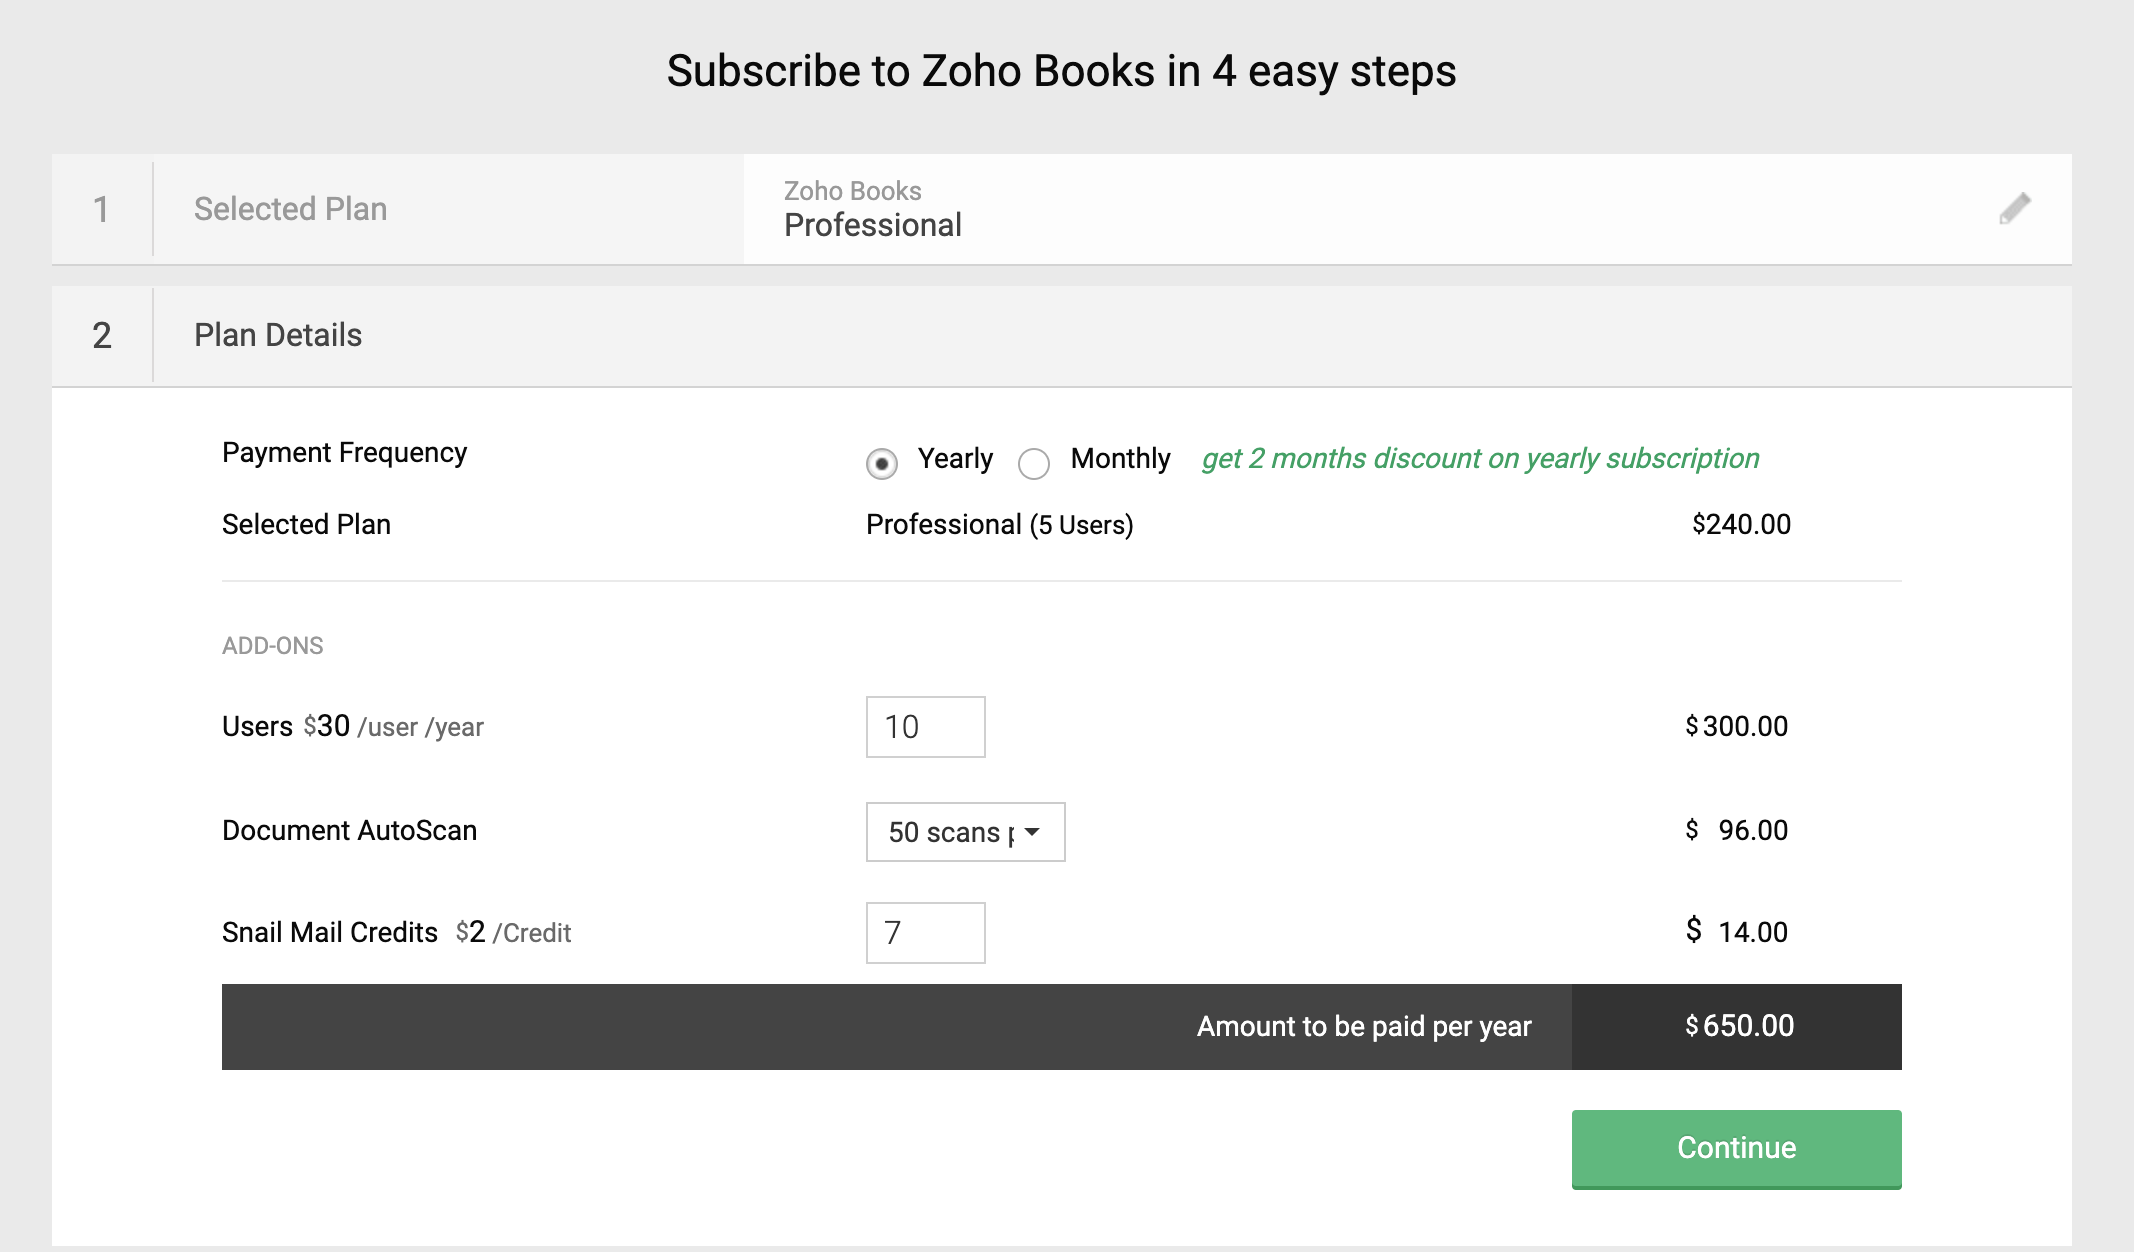This screenshot has height=1252, width=2134.
Task: Click the 'ADD-ONS' section label
Action: [273, 646]
